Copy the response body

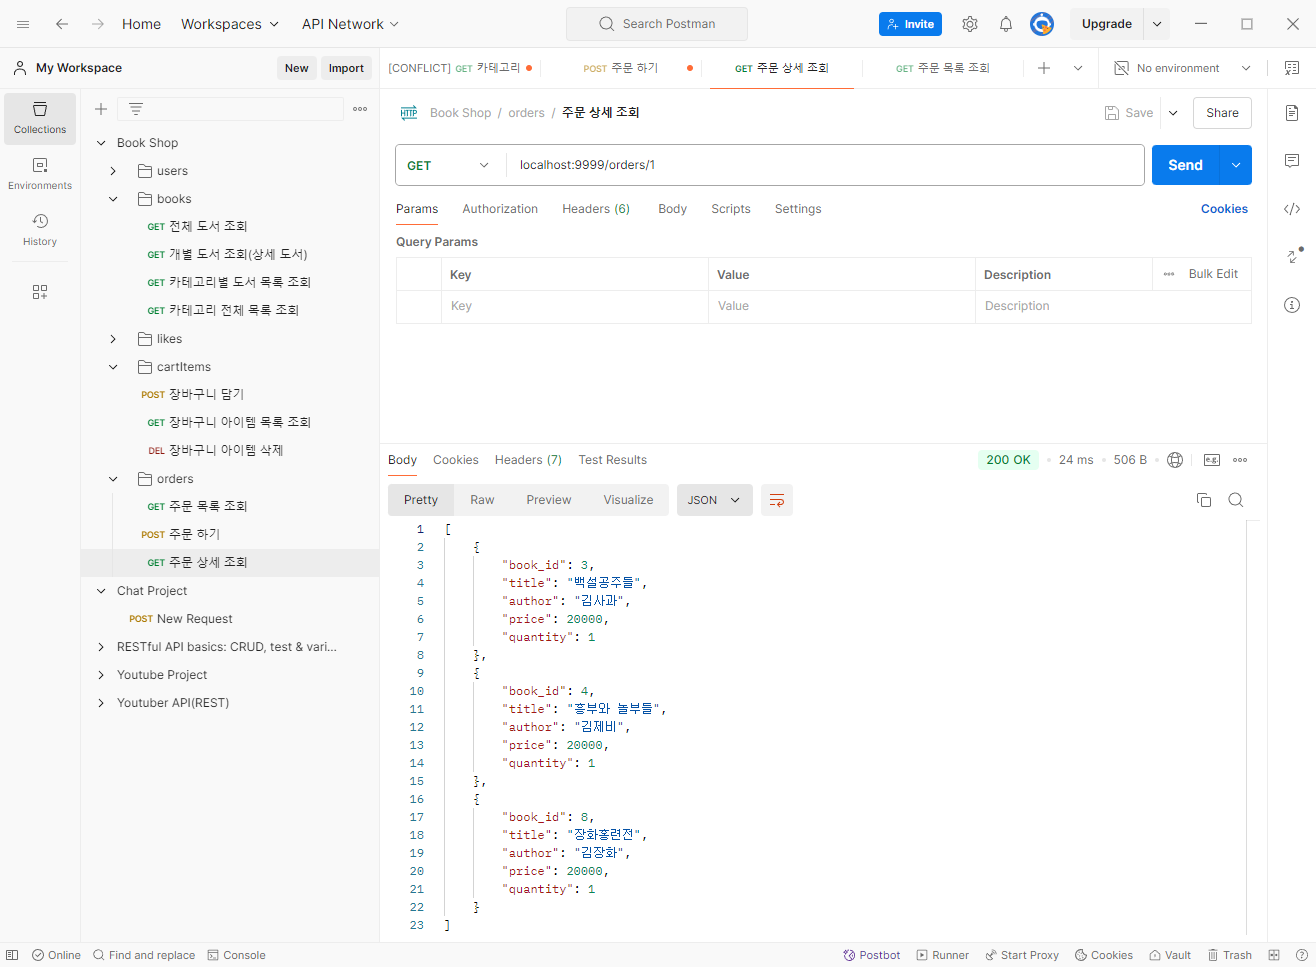1204,500
